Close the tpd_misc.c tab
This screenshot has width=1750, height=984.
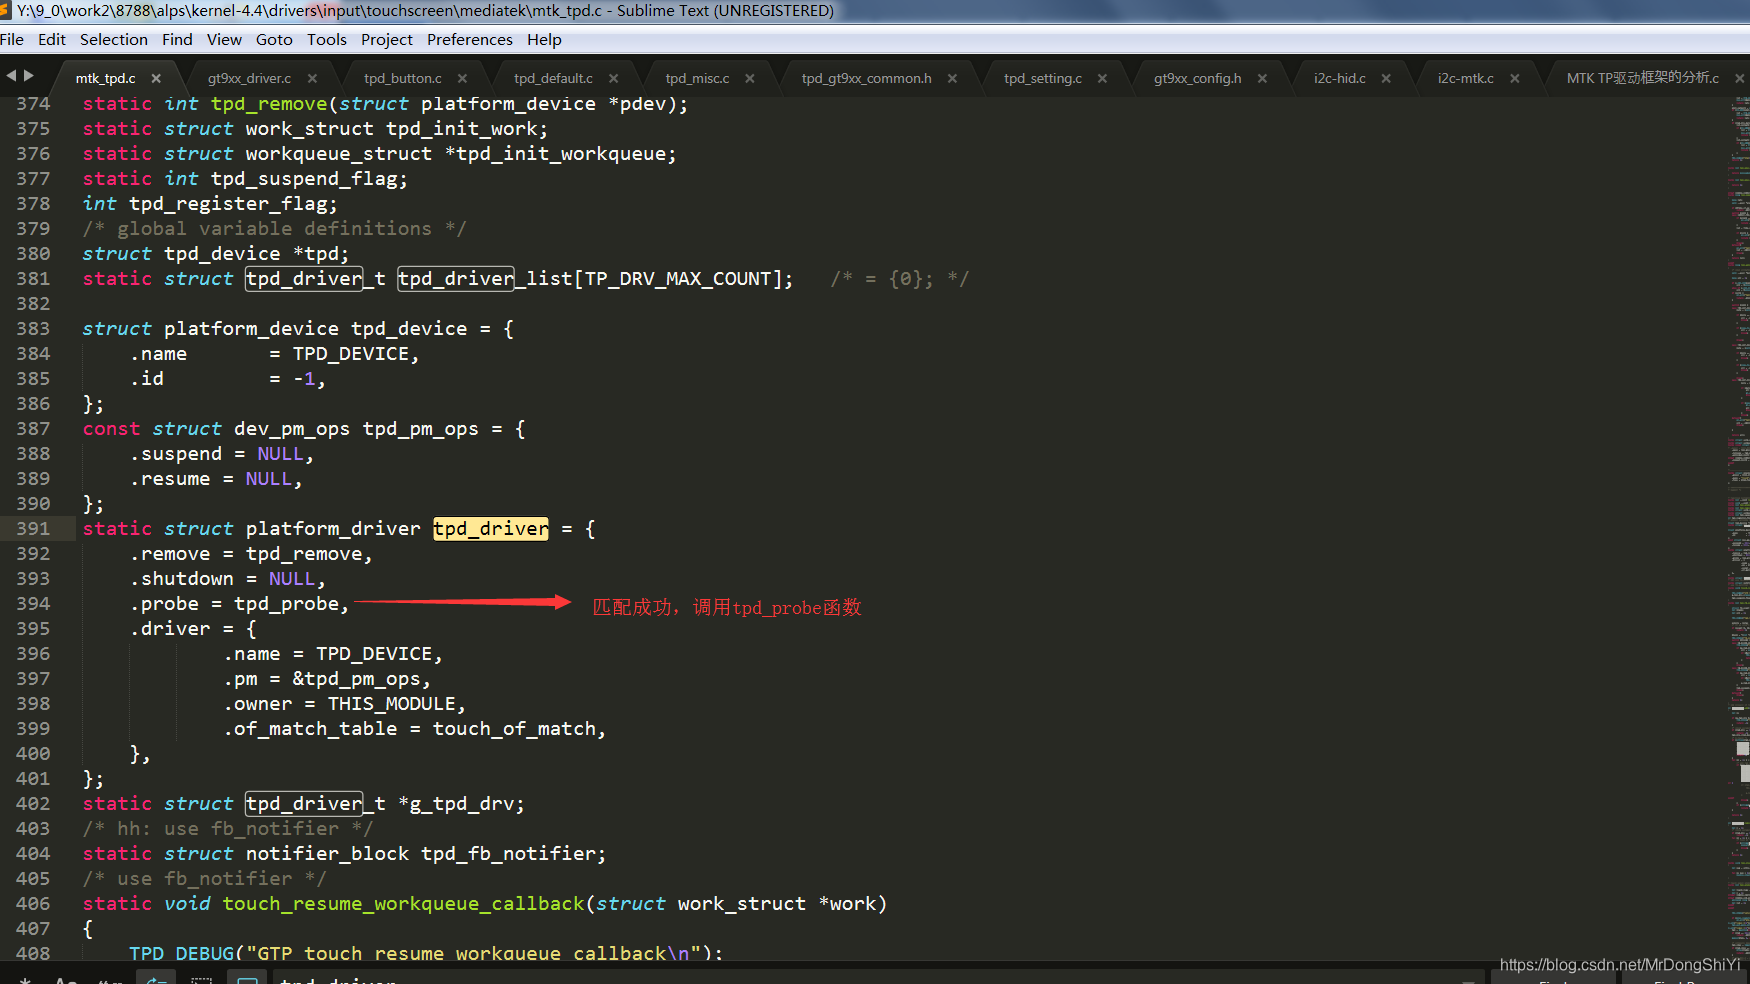pos(750,78)
